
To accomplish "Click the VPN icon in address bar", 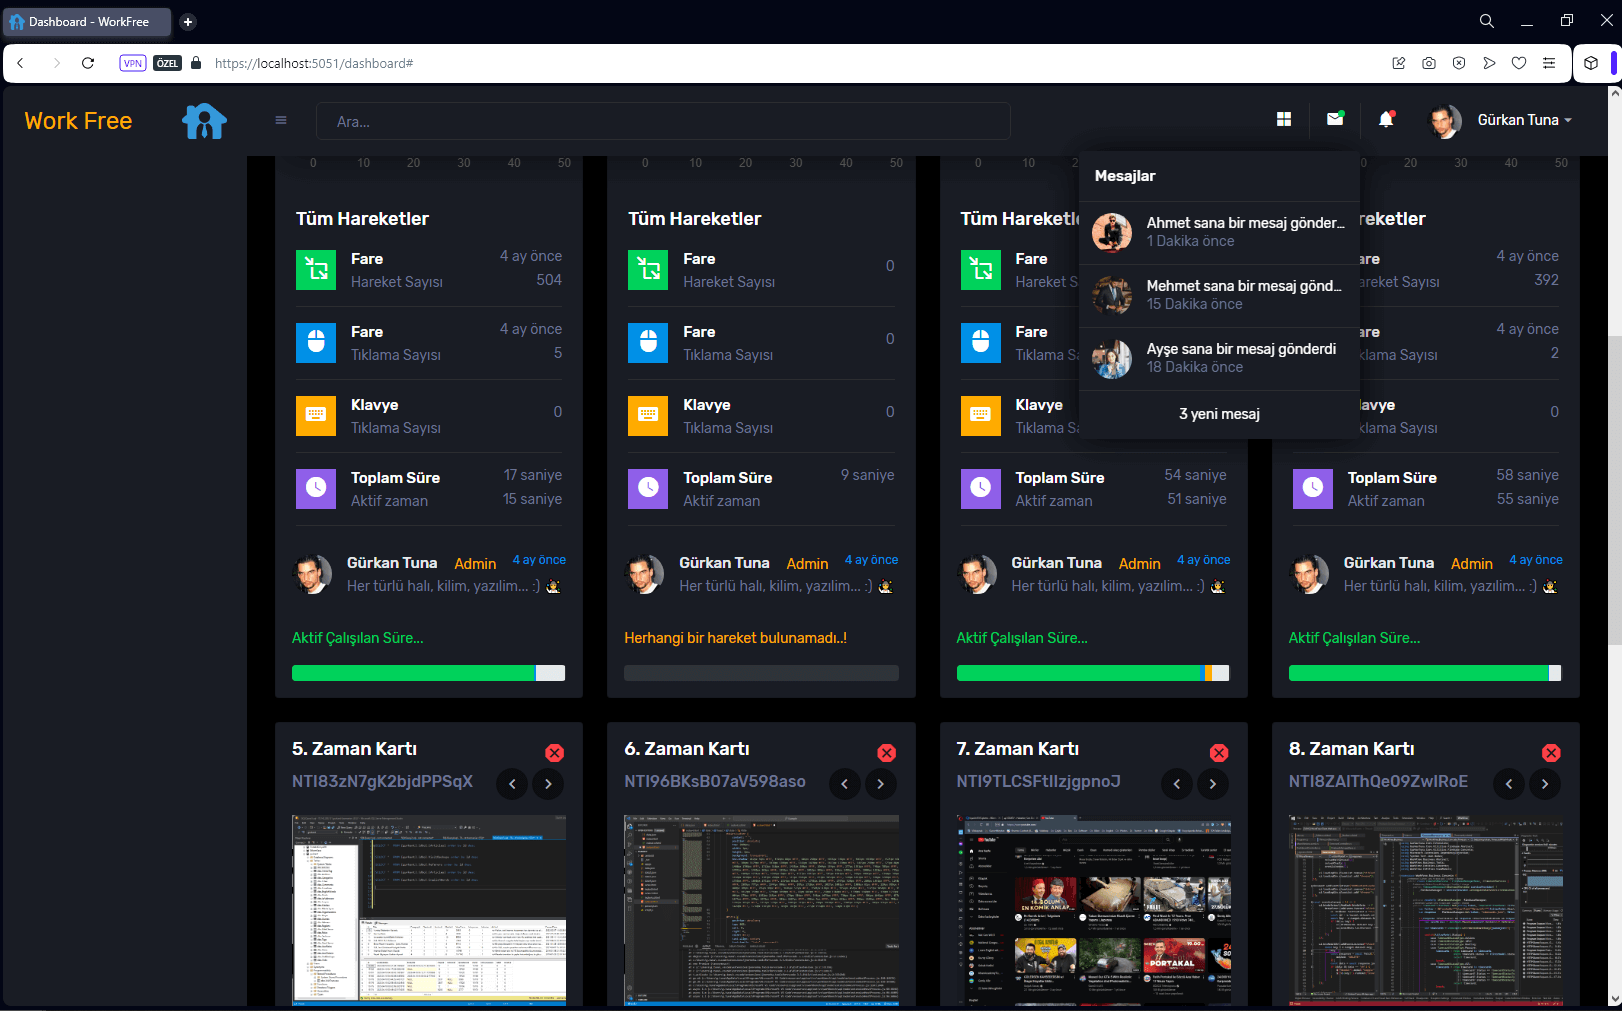I will [133, 63].
